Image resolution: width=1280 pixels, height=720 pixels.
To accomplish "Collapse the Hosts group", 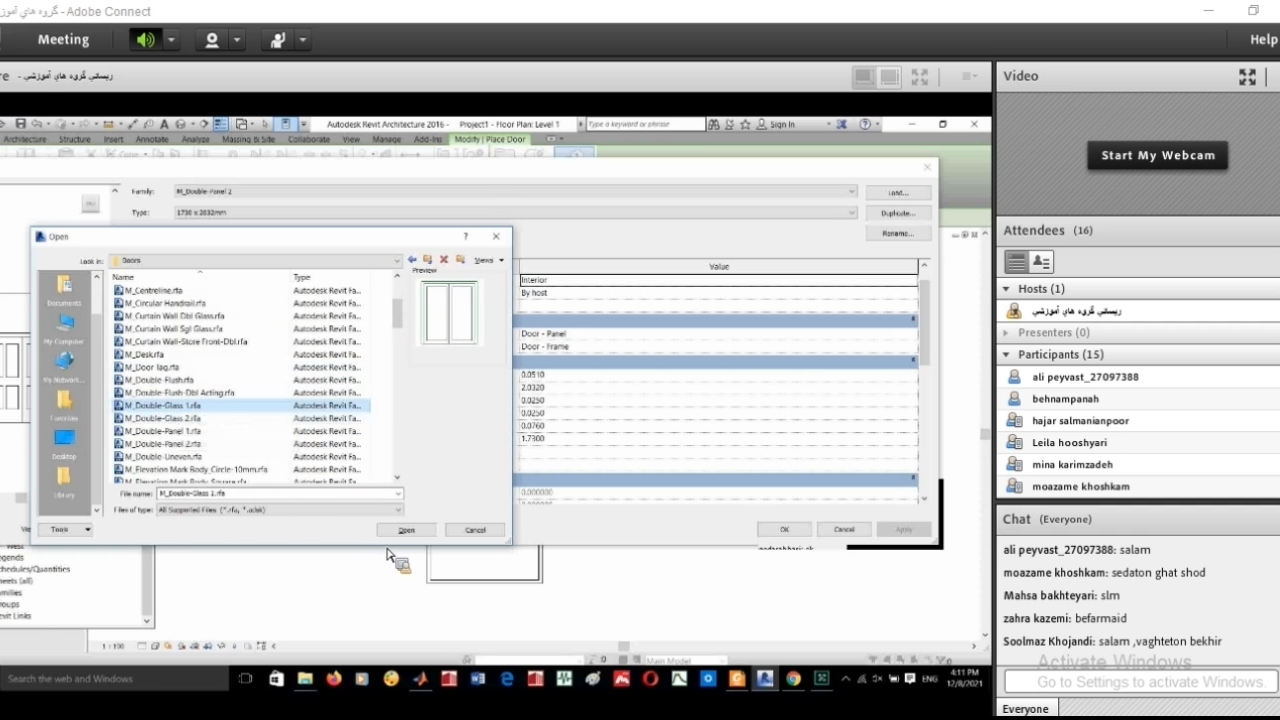I will click(1007, 289).
